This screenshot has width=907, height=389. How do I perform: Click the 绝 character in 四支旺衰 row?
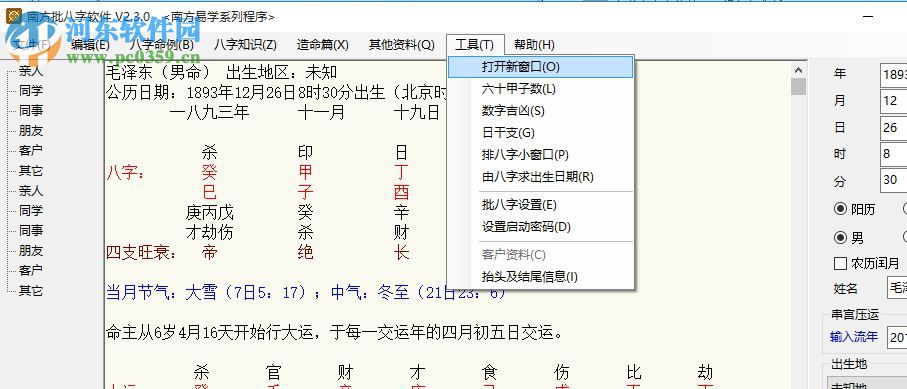coord(305,253)
